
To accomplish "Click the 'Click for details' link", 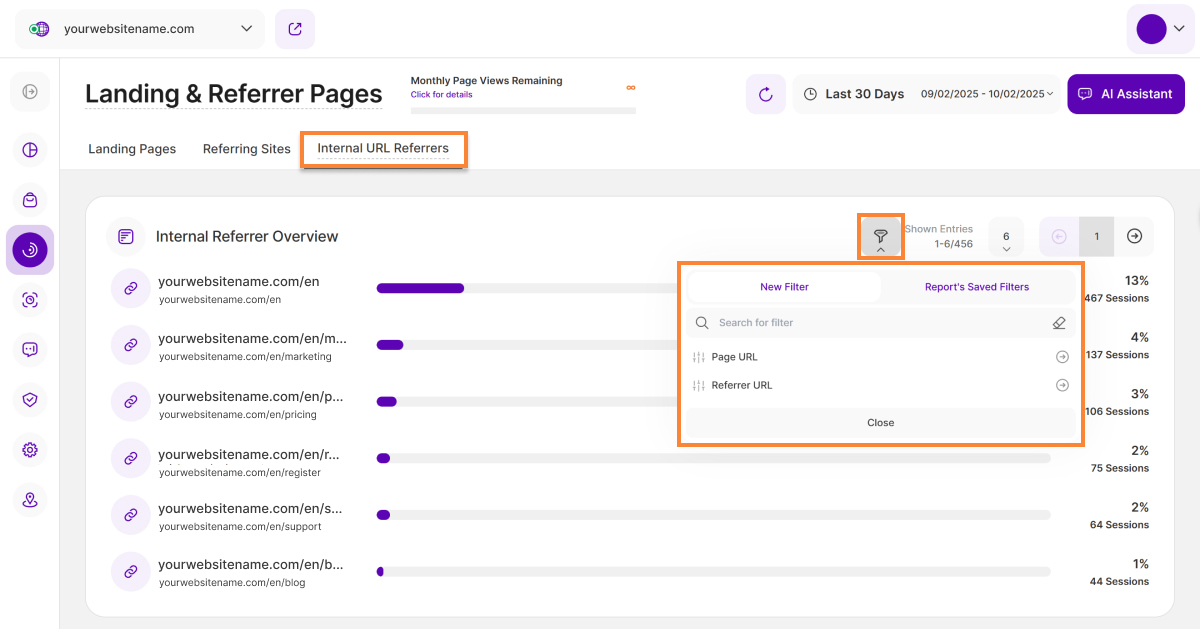I will (x=441, y=95).
